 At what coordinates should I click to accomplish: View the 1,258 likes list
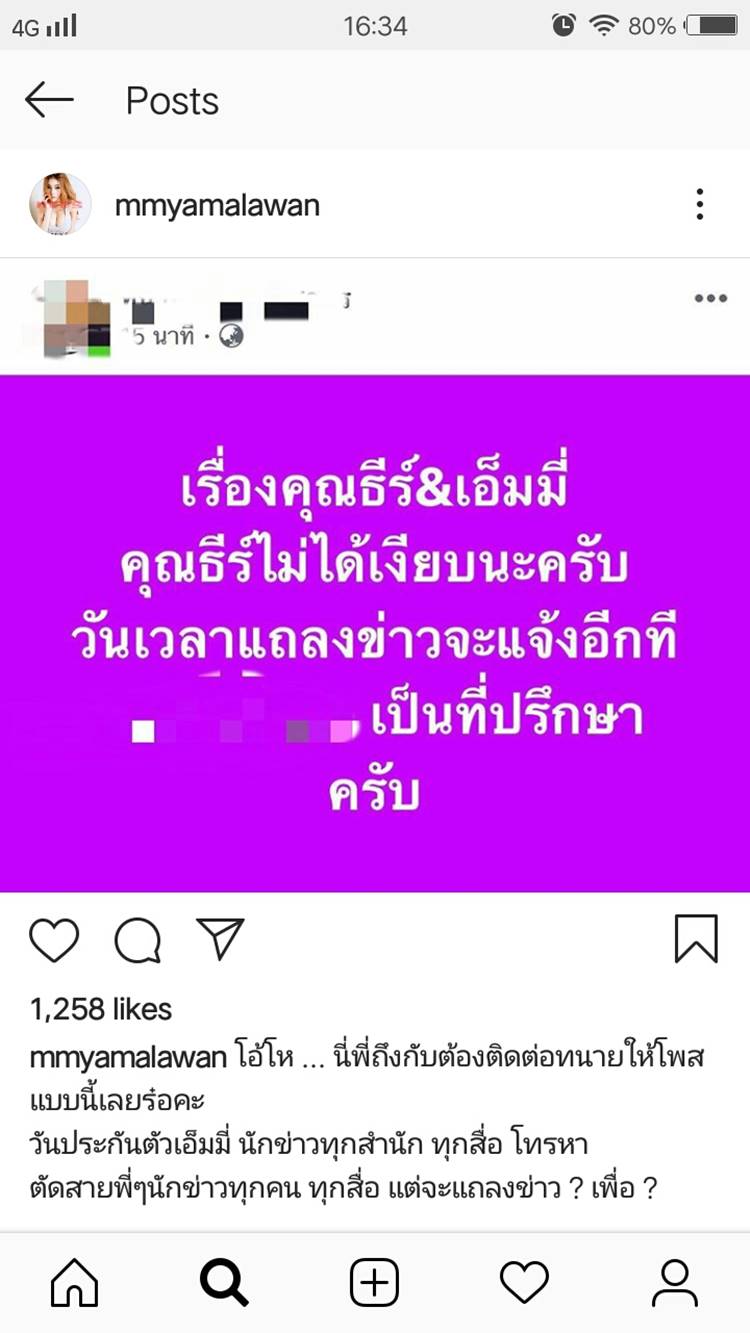[x=101, y=1010]
